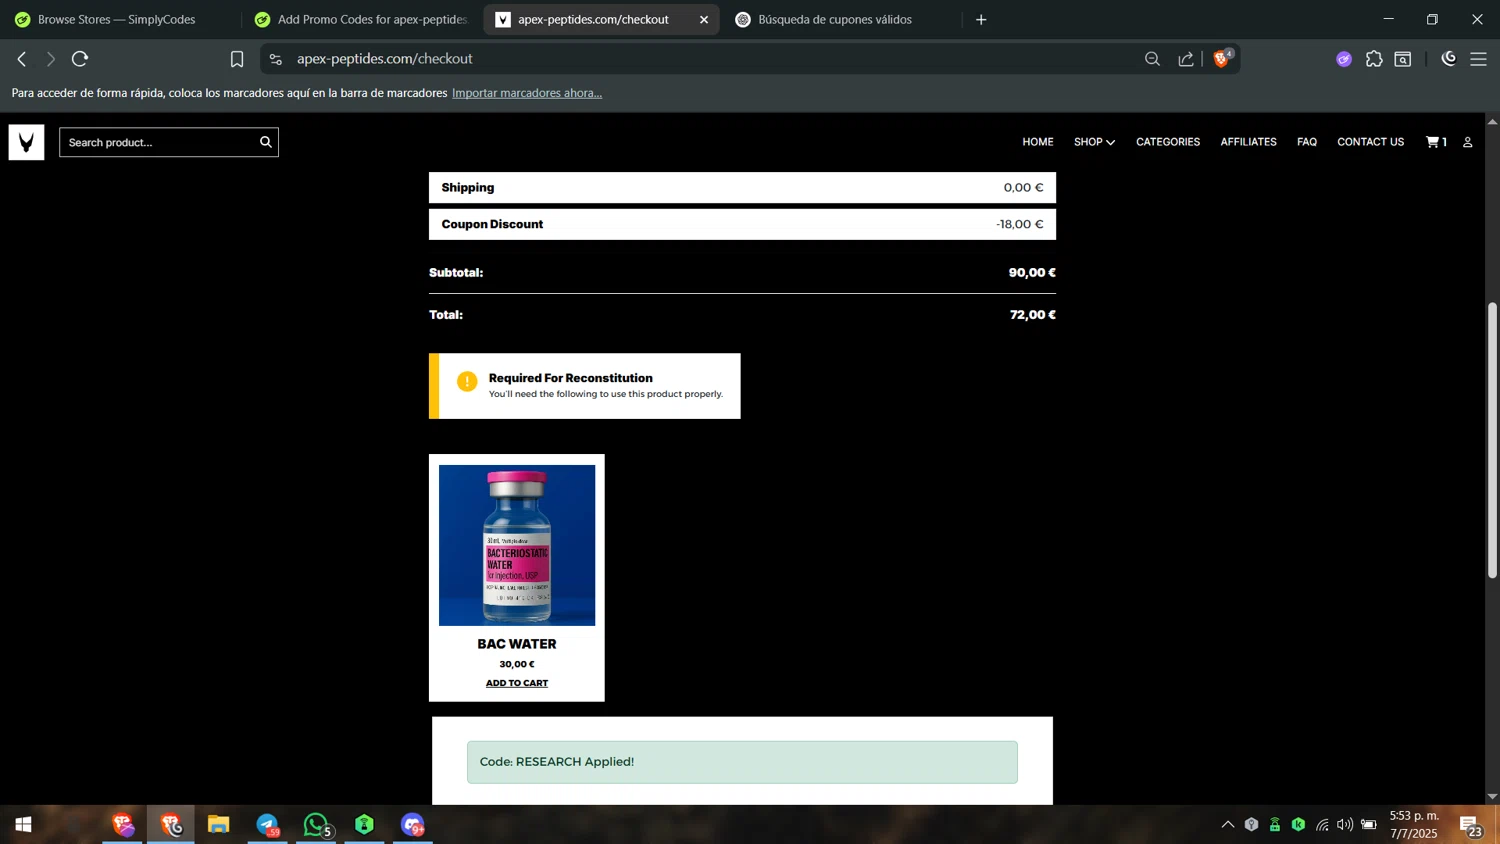Open the extensions puzzle icon
The image size is (1500, 844).
point(1374,59)
